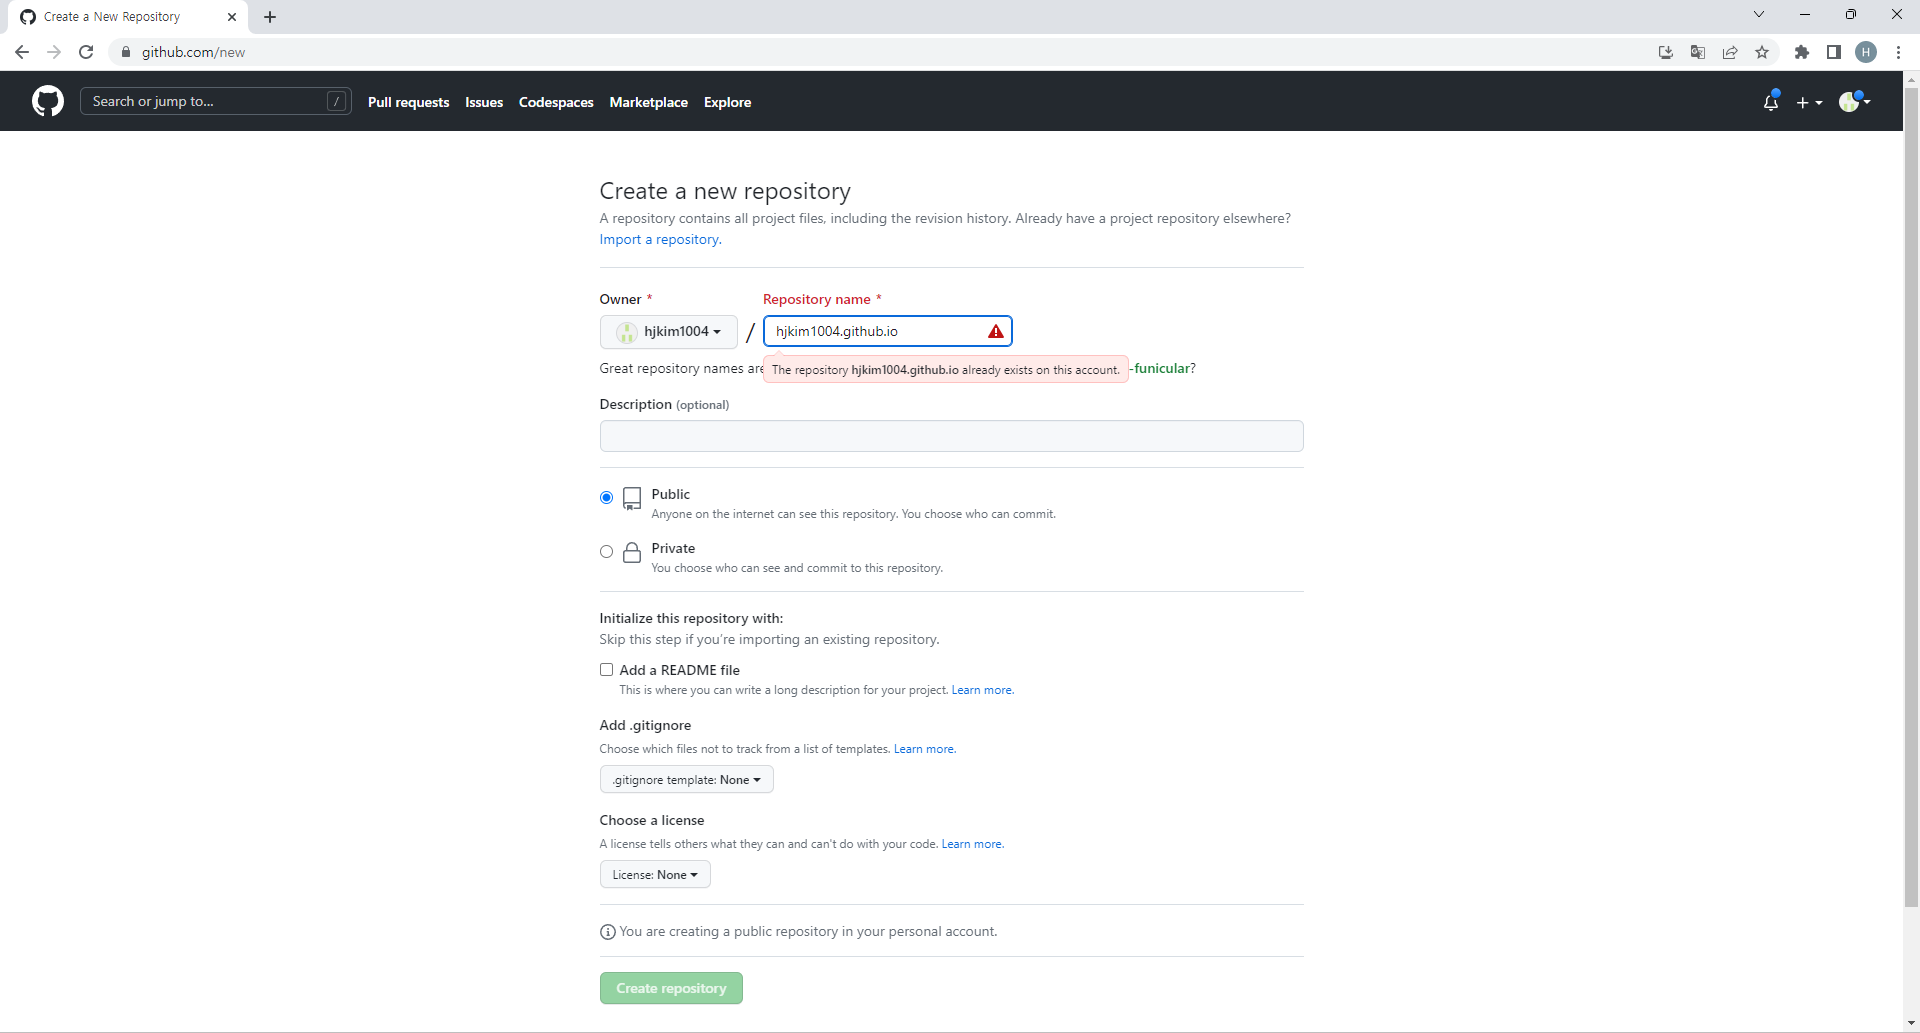Open a new browser tab
Screen dimensions: 1920x1033
270,17
